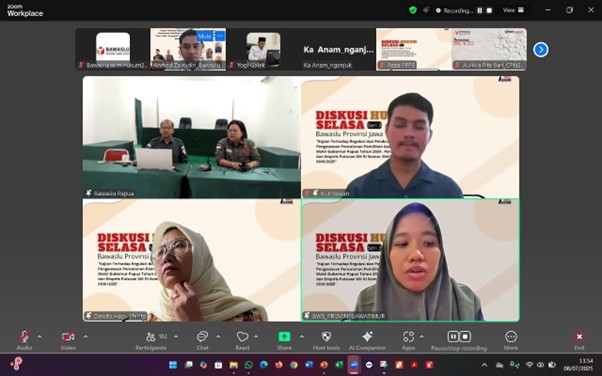The width and height of the screenshot is (602, 376).
Task: Stop recording from top bar
Action: [x=489, y=10]
